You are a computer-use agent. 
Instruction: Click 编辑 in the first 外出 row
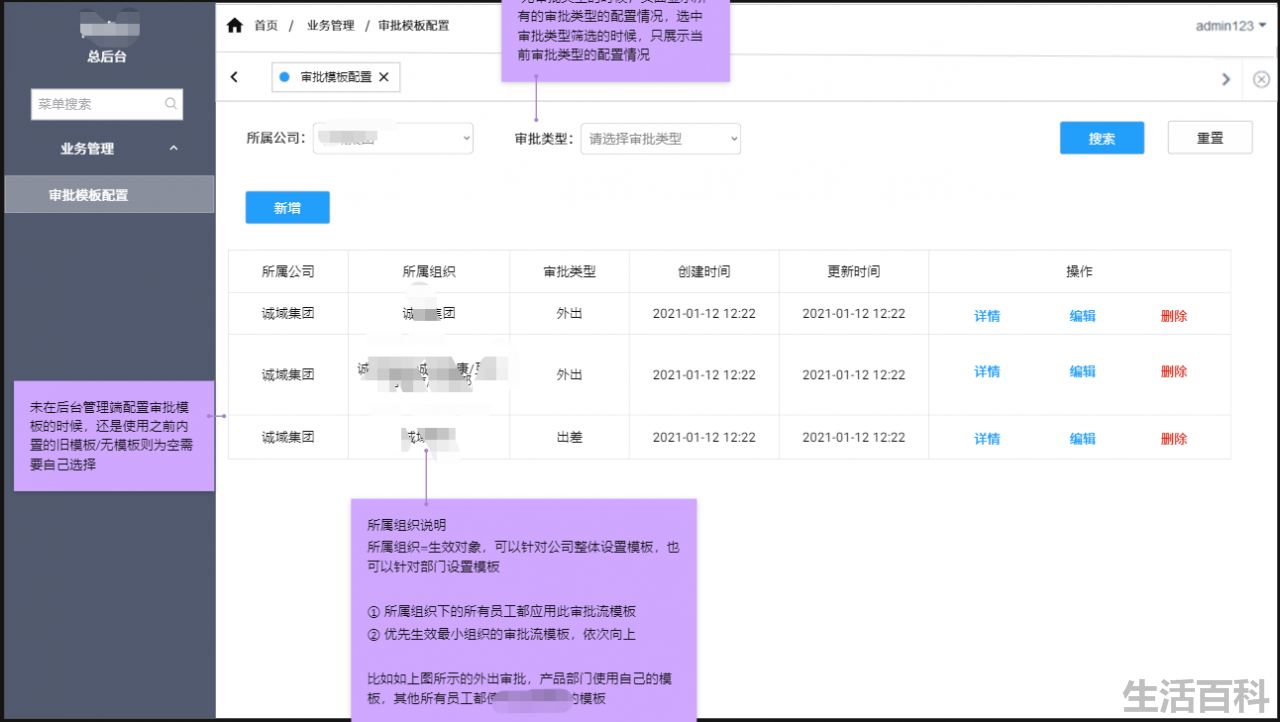click(1083, 316)
